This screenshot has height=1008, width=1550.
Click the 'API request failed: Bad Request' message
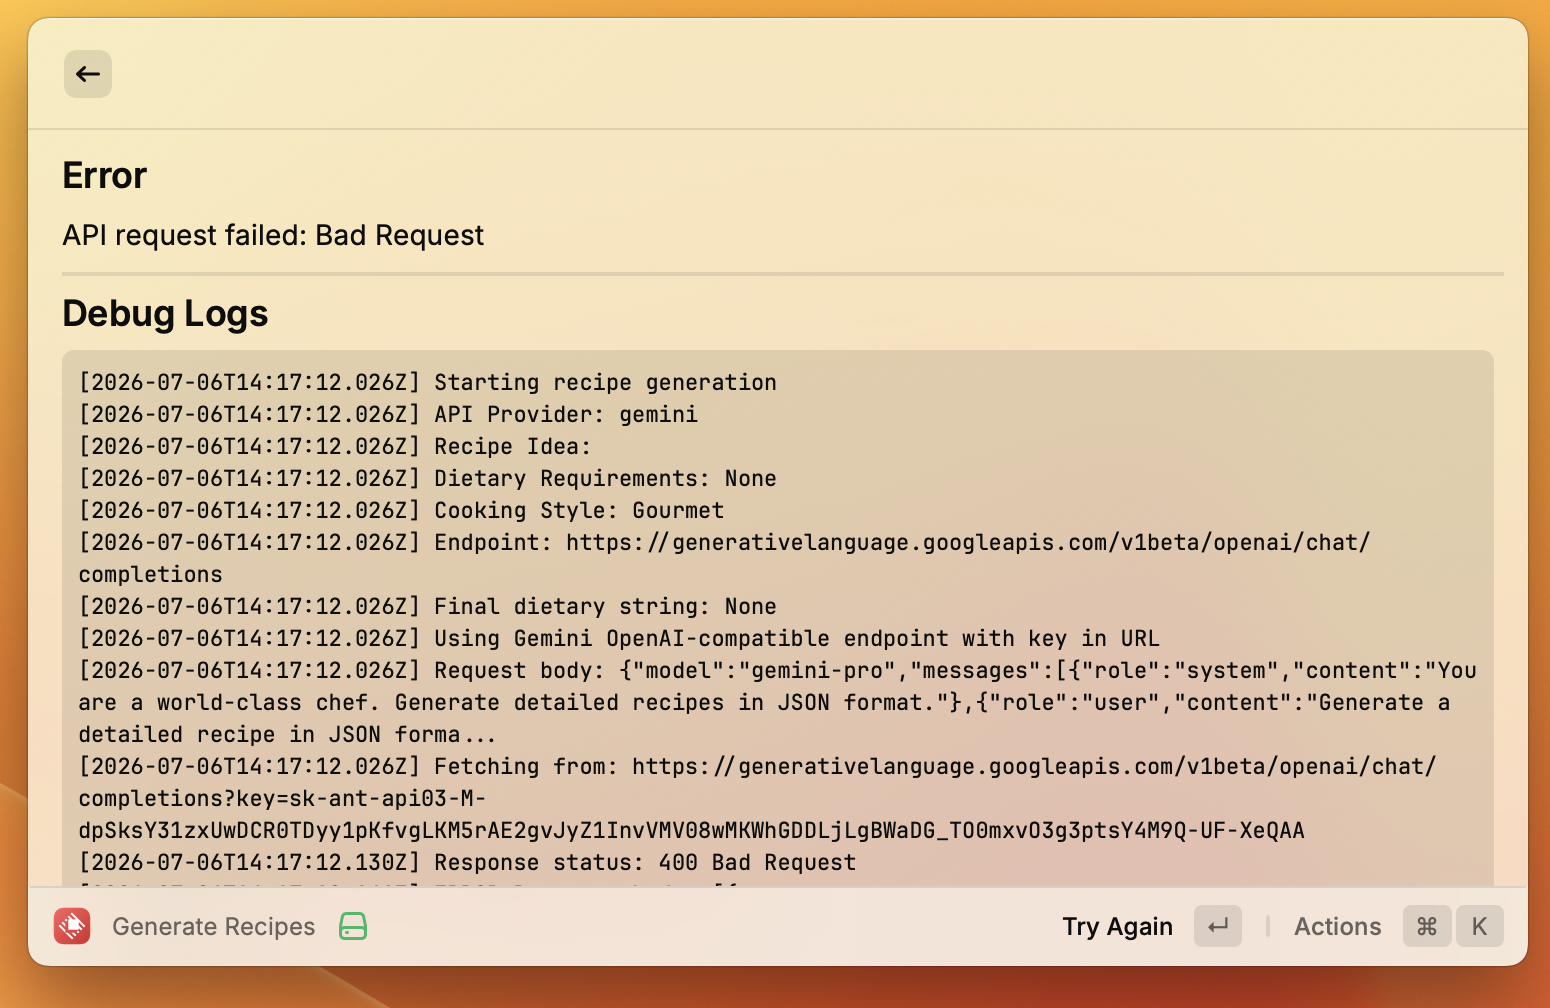point(273,235)
